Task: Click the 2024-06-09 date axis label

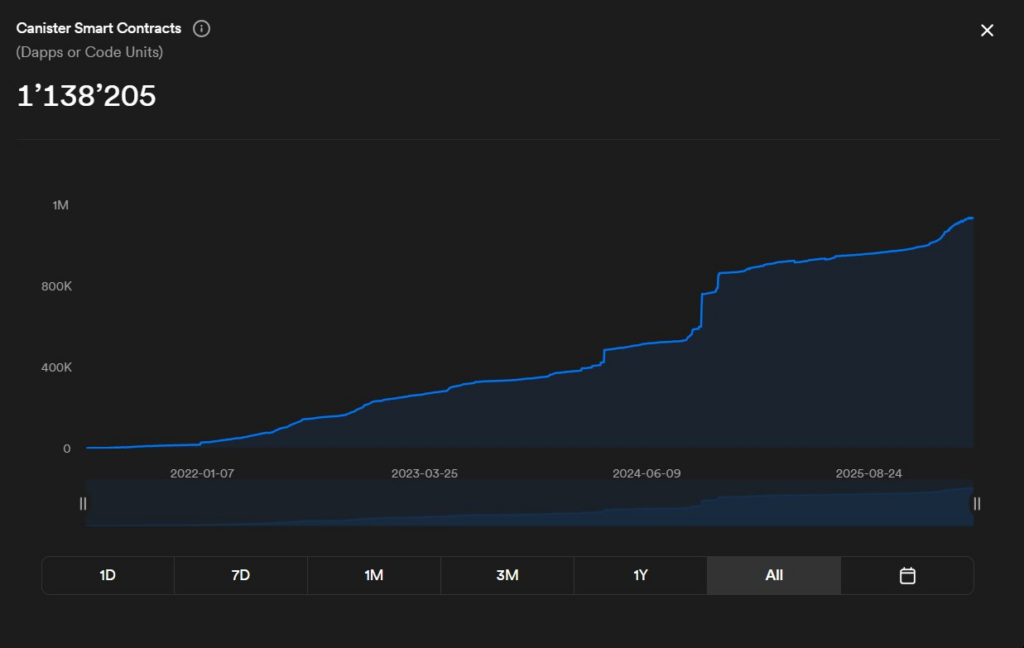Action: [x=646, y=473]
